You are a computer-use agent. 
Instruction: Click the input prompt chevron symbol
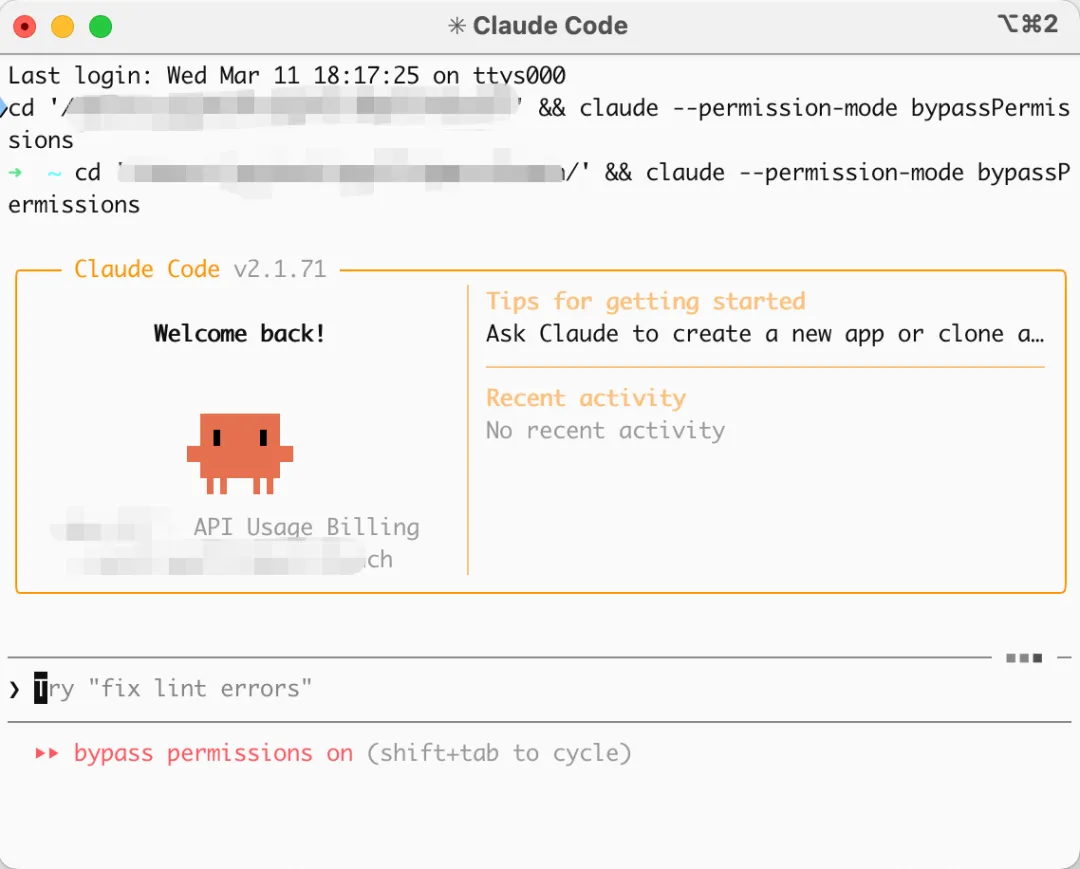point(14,689)
